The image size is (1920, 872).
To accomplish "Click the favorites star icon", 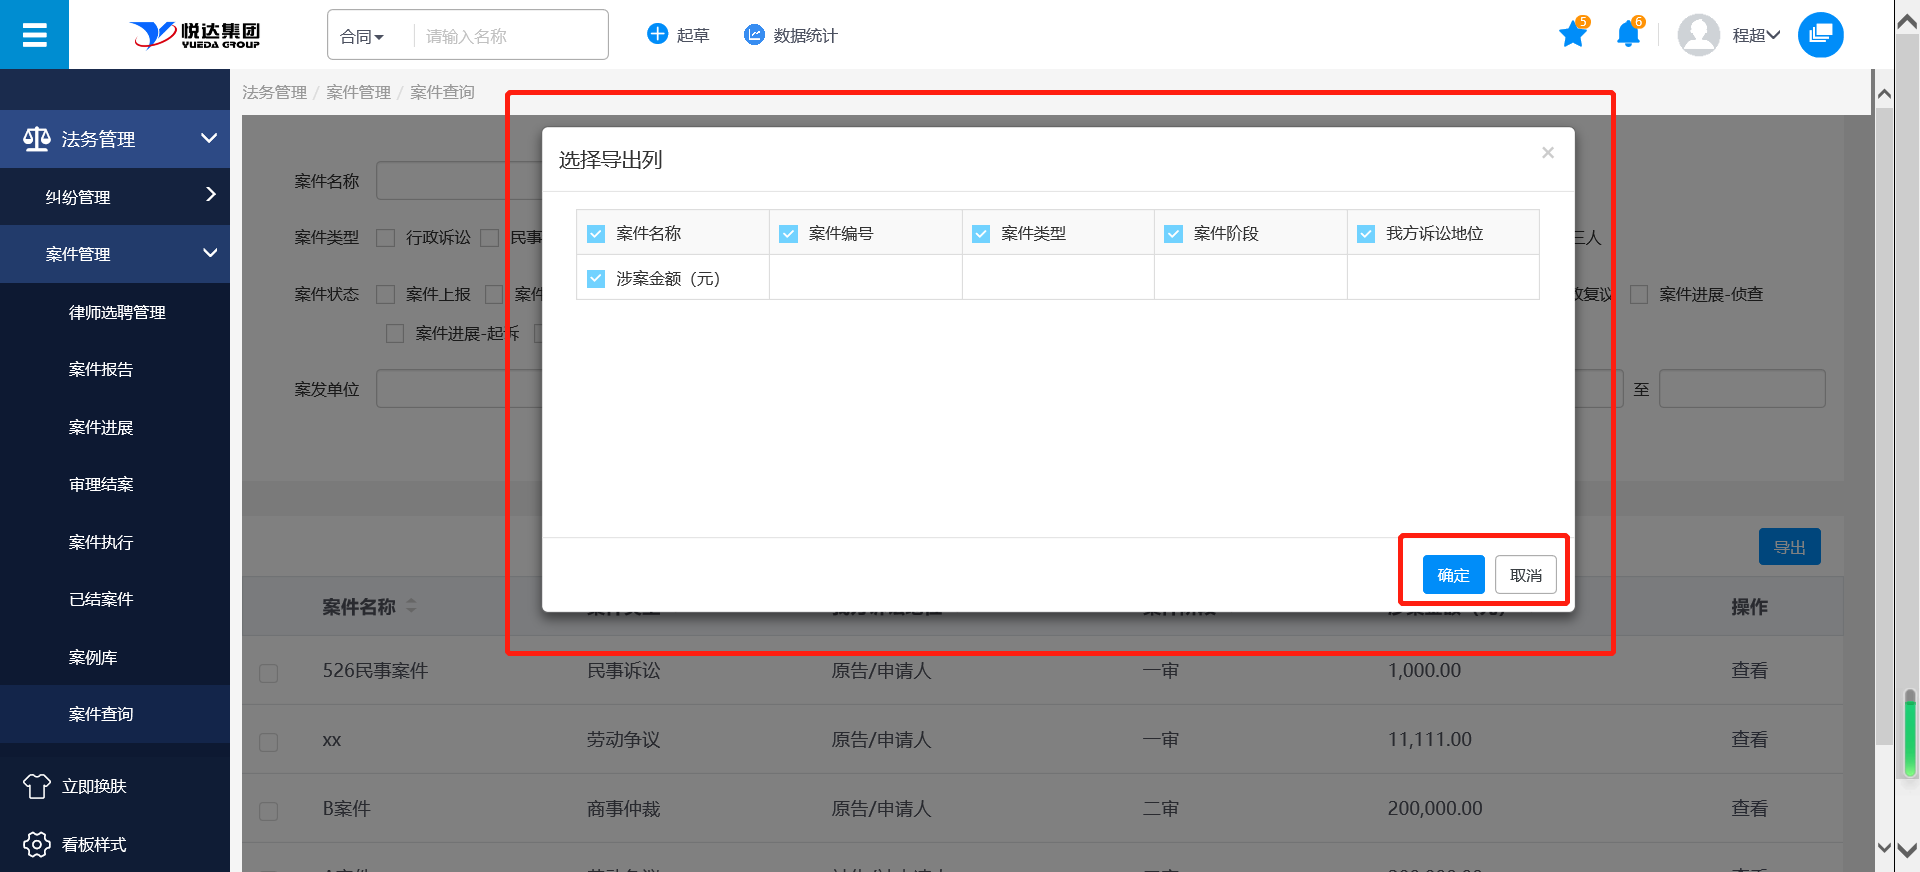I will tap(1572, 35).
